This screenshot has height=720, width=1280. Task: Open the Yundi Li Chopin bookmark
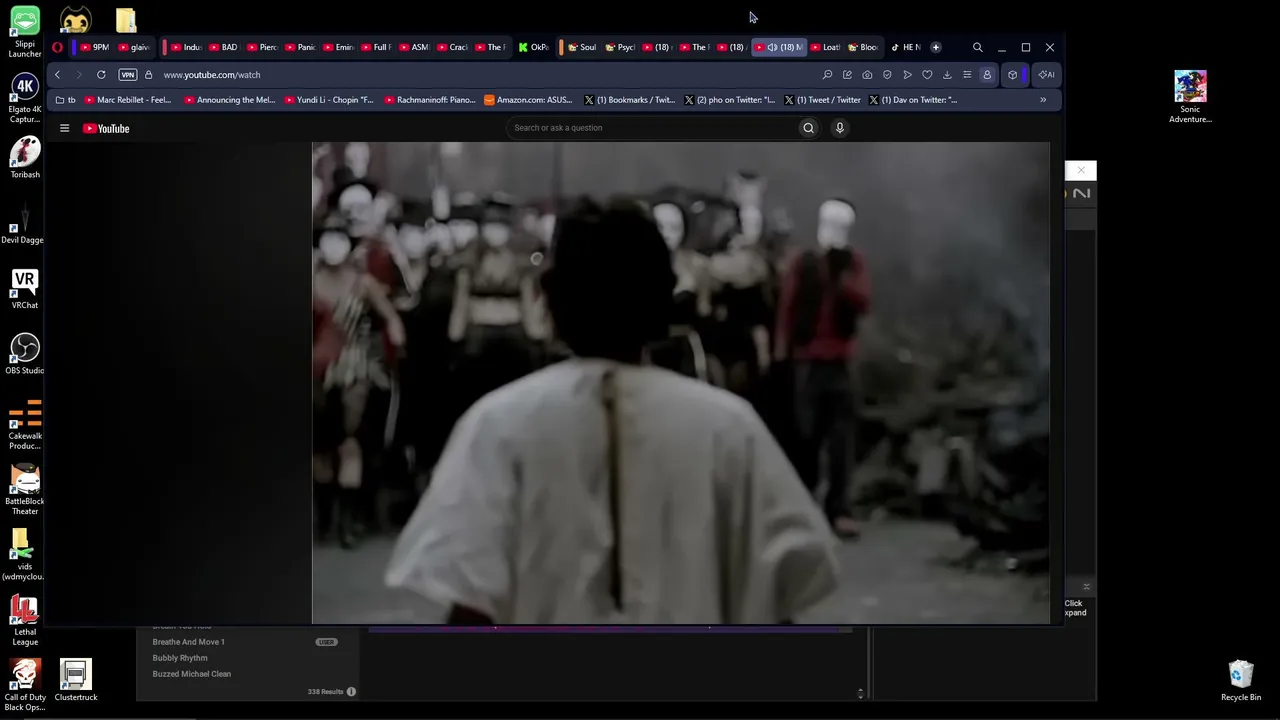[x=329, y=100]
